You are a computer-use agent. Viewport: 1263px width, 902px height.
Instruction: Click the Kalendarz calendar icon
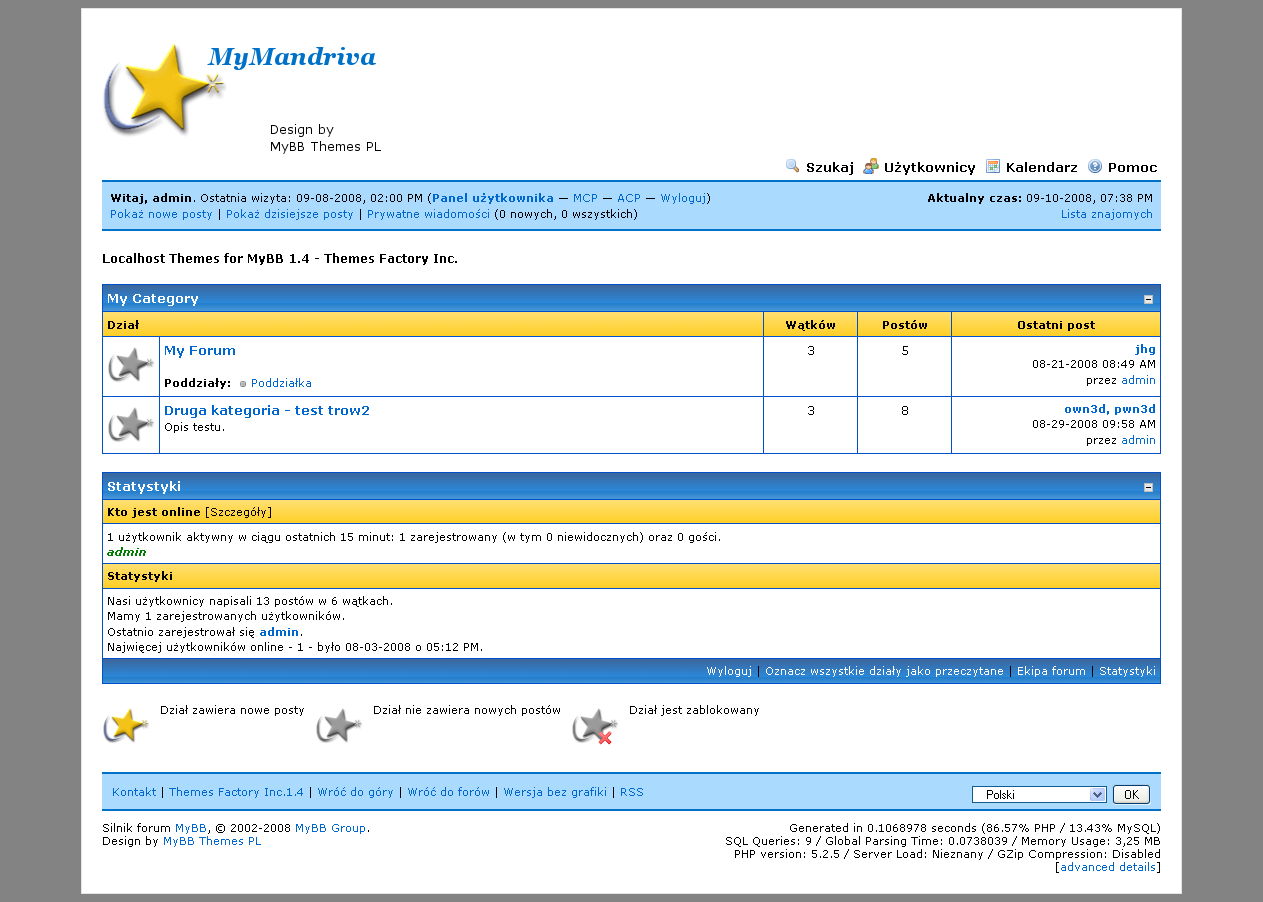[993, 167]
